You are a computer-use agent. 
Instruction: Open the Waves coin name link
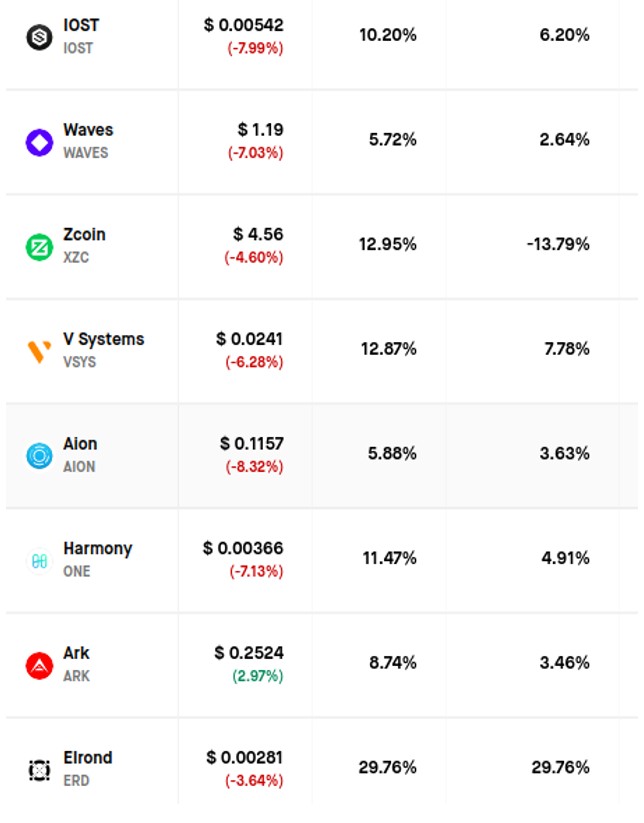[x=88, y=130]
